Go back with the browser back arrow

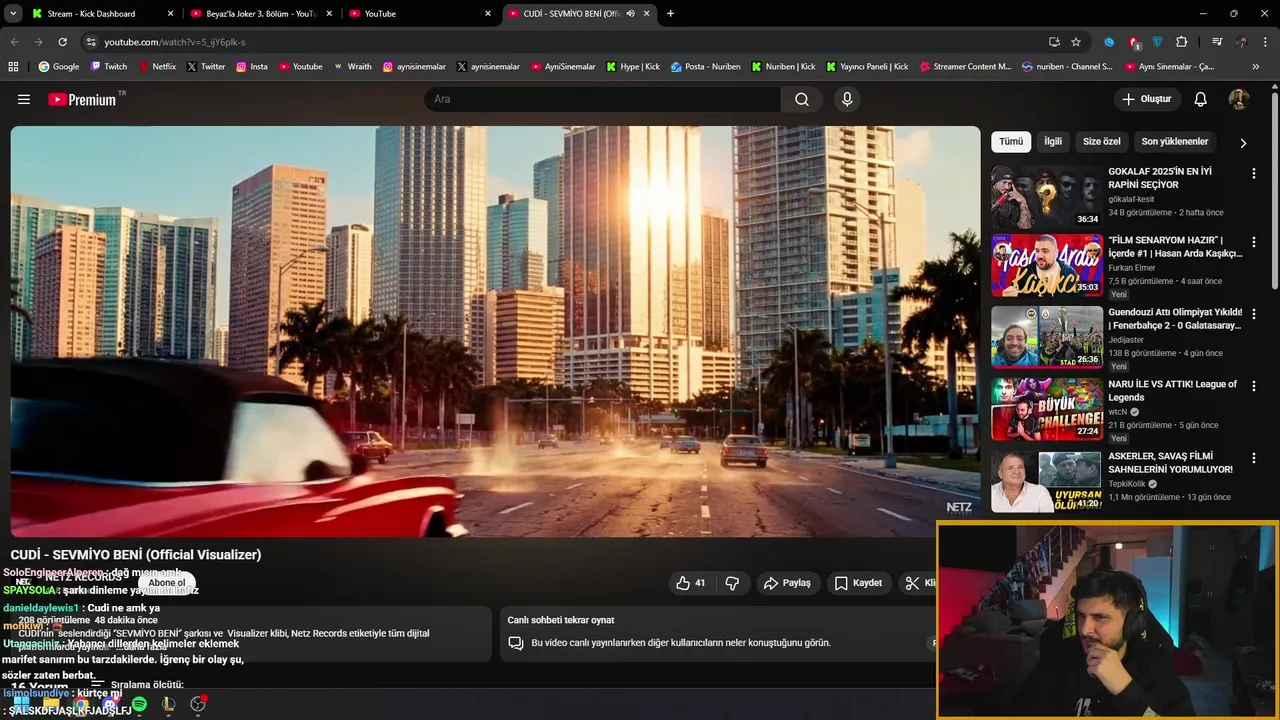(14, 42)
